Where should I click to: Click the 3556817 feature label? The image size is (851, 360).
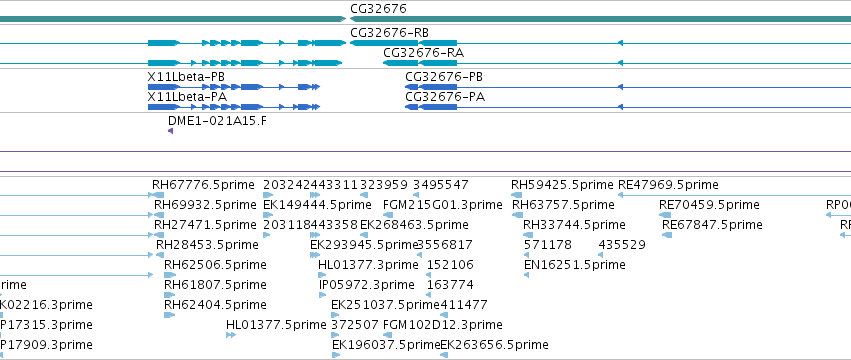pos(446,245)
